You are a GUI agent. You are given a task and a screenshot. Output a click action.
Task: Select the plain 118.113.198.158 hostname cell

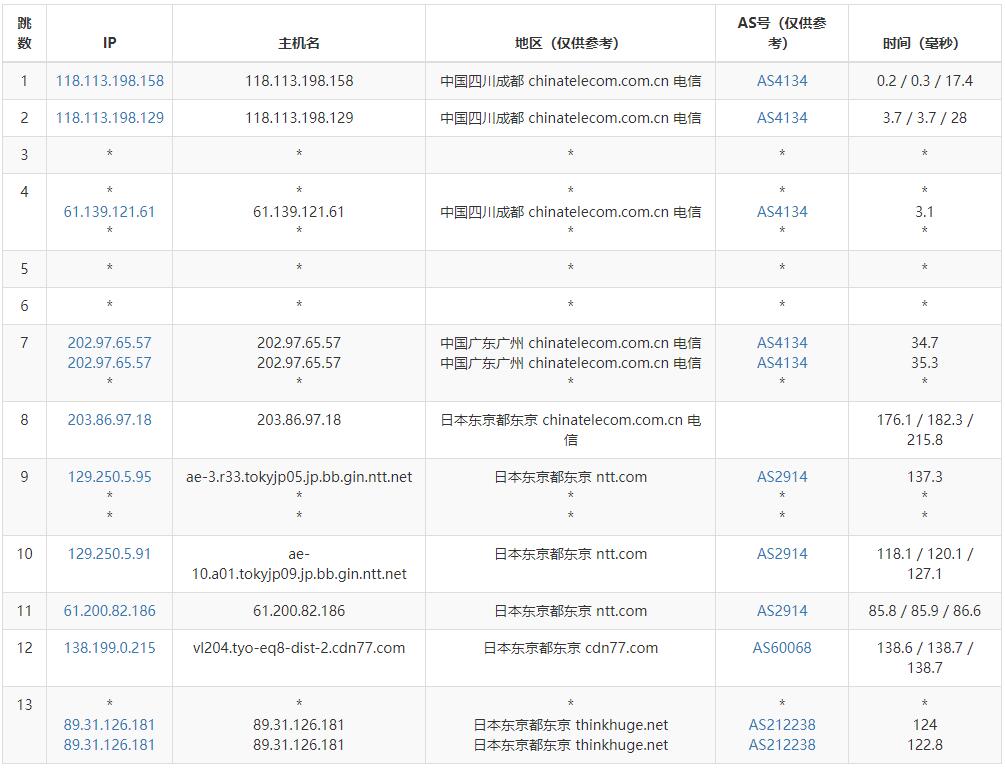click(299, 81)
